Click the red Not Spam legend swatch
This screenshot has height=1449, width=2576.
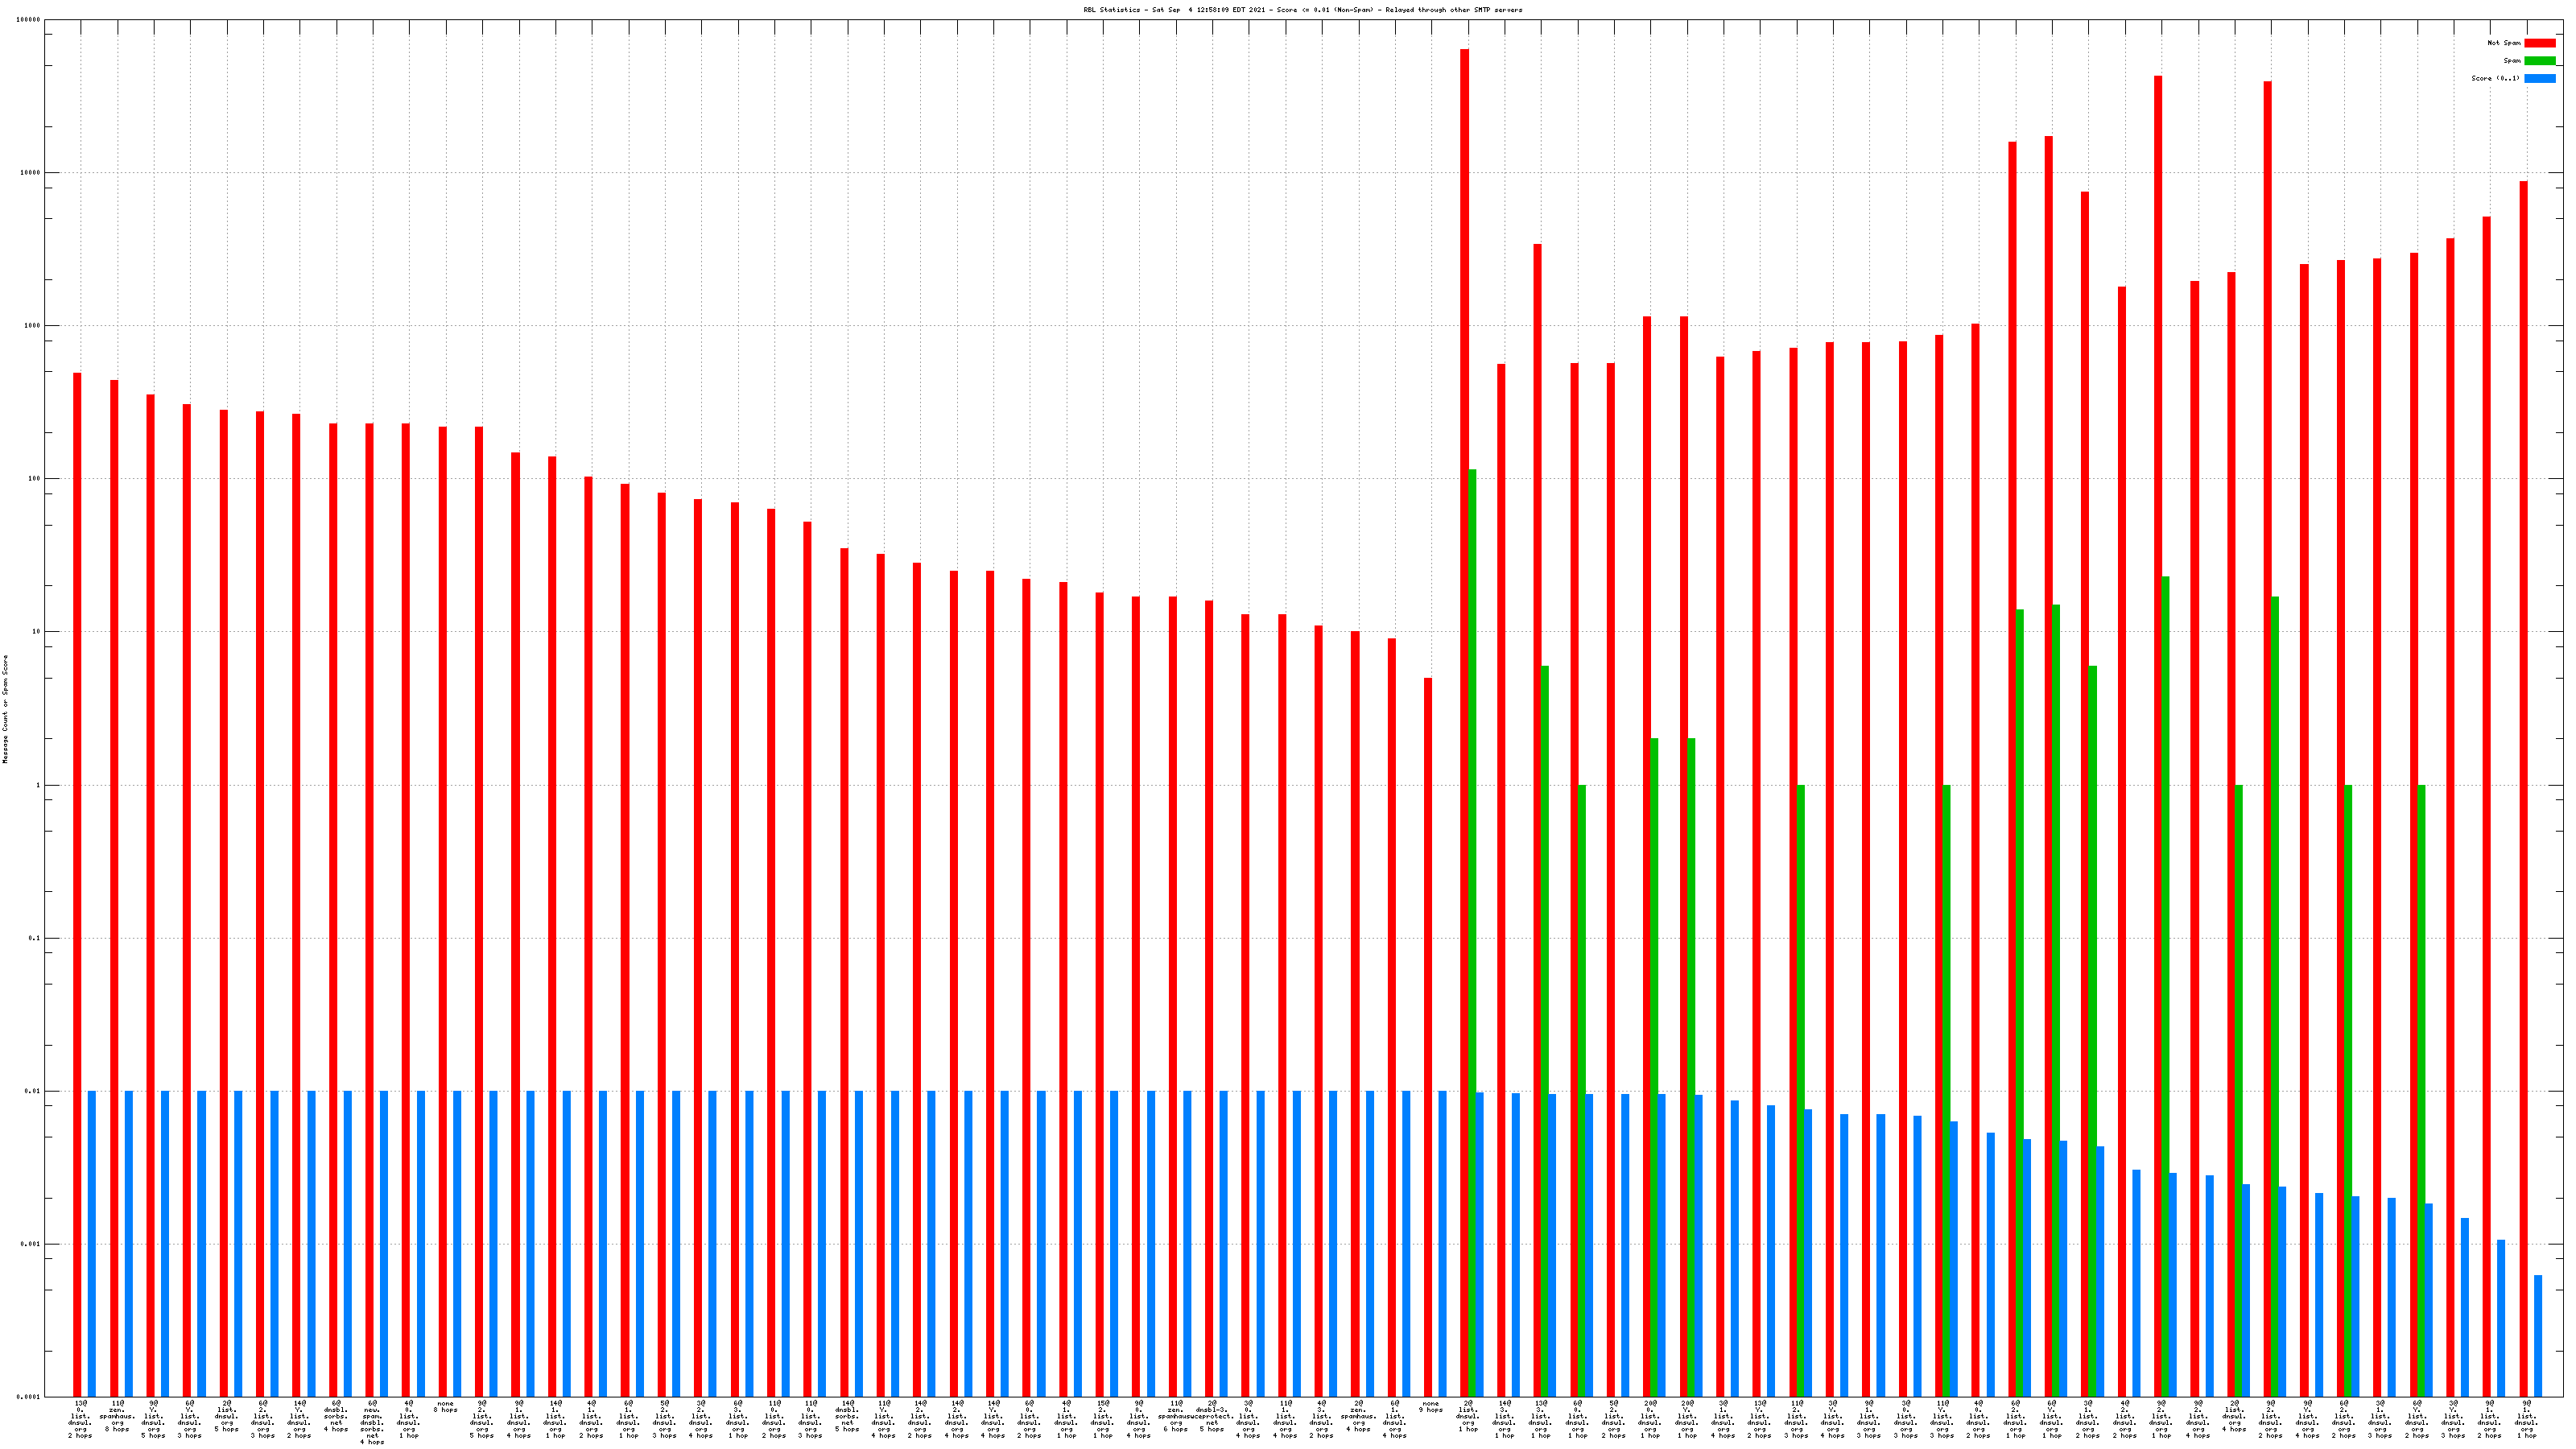click(2539, 43)
